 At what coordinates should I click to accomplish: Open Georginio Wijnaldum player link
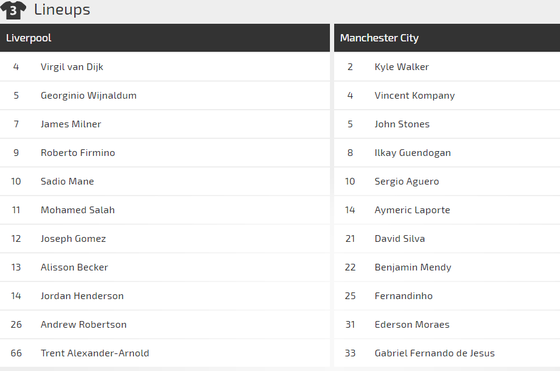[88, 96]
